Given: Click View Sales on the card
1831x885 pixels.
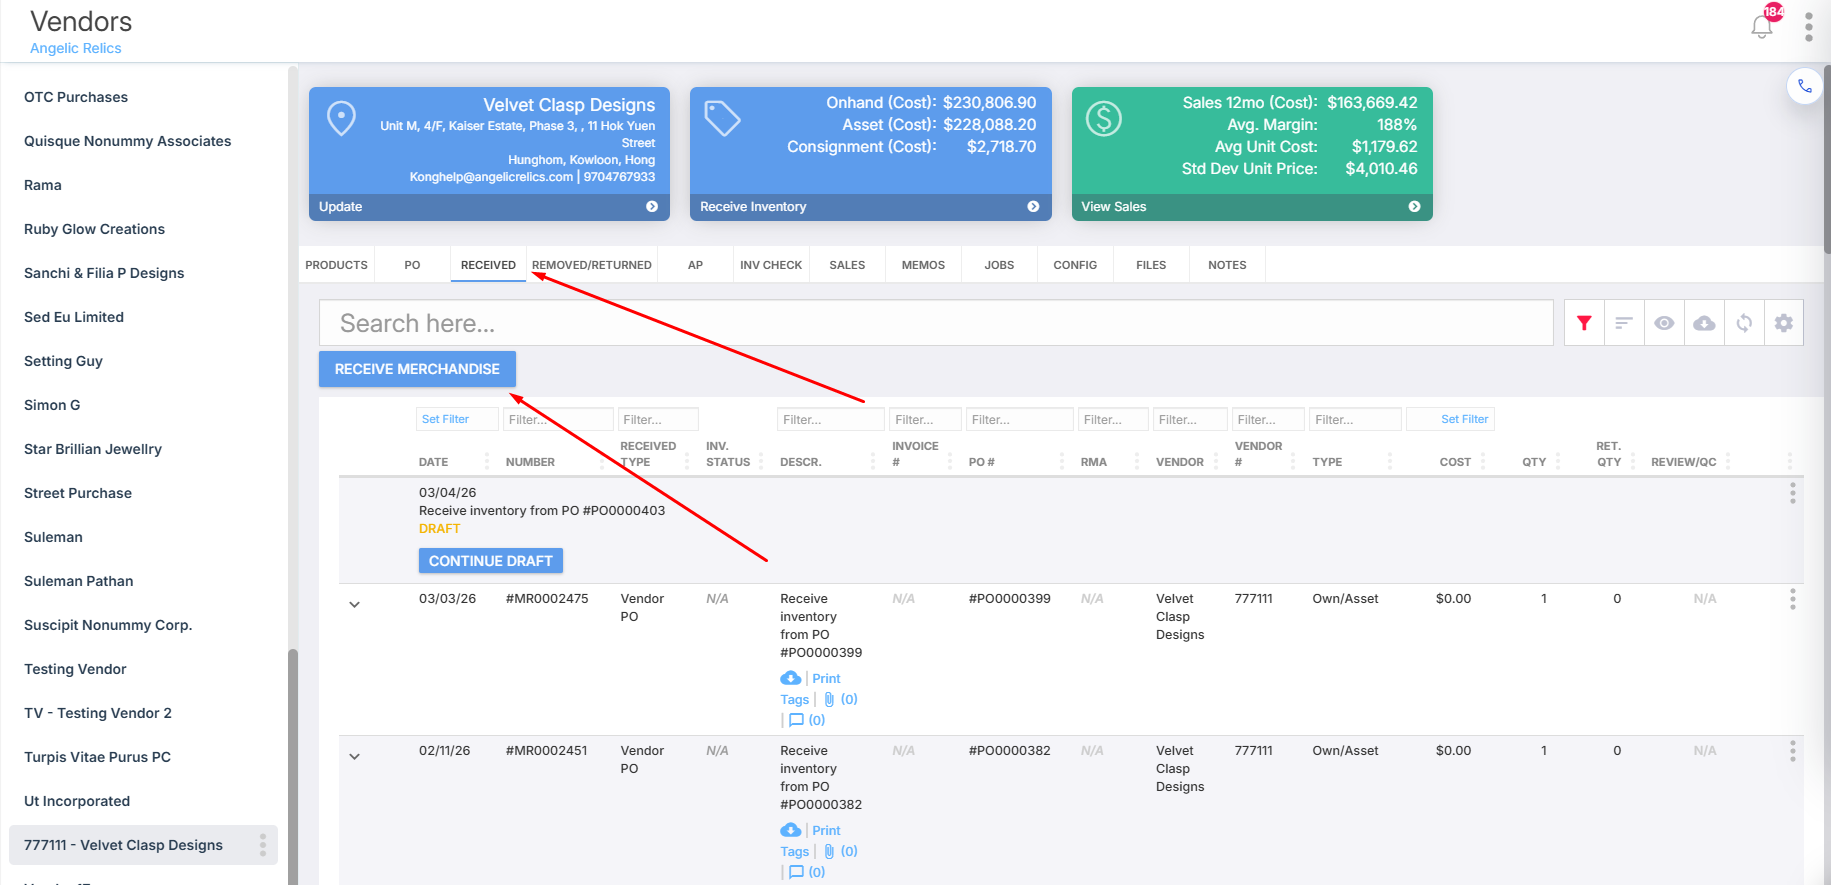Looking at the screenshot, I should pos(1114,207).
